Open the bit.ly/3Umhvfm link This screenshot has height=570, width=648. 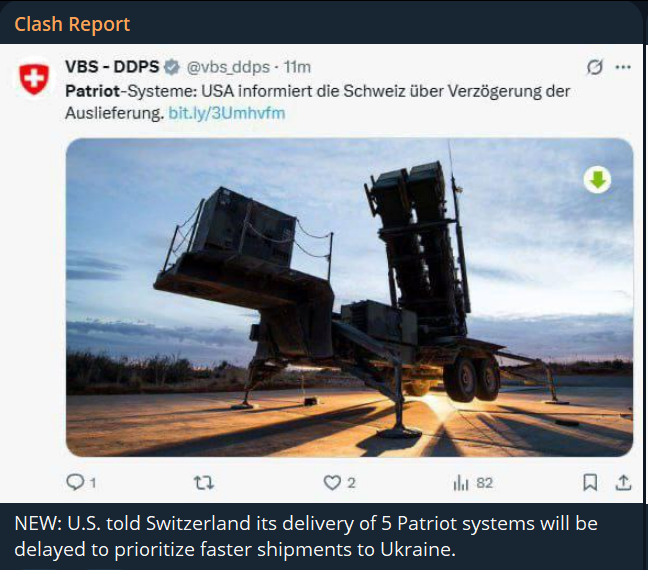coord(227,113)
